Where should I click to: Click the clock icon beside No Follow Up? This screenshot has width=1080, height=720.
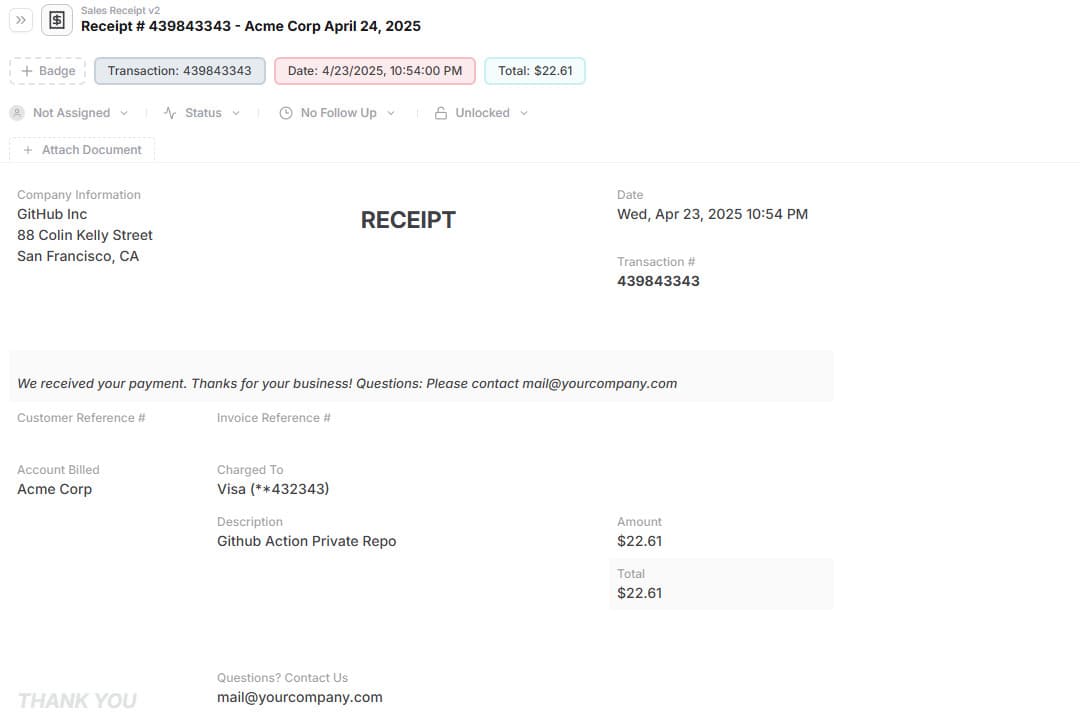pos(286,113)
